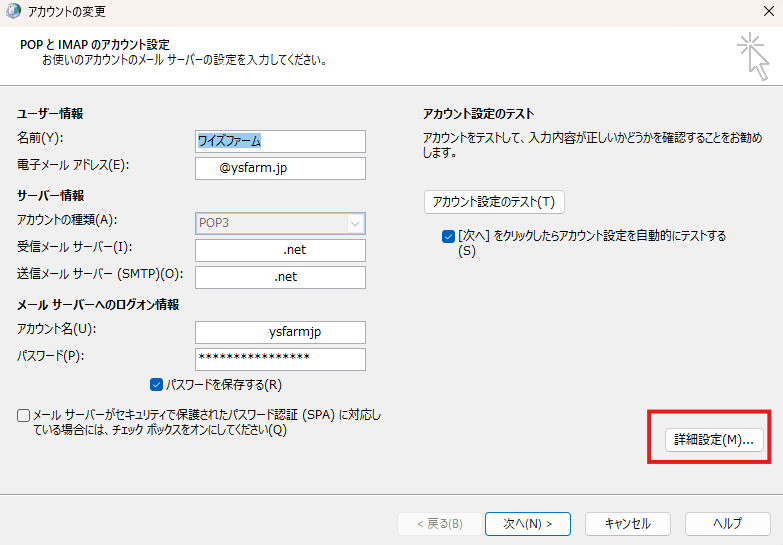Select the 送信メール サーバー (SMTP) field
The height and width of the screenshot is (545, 783).
(281, 277)
